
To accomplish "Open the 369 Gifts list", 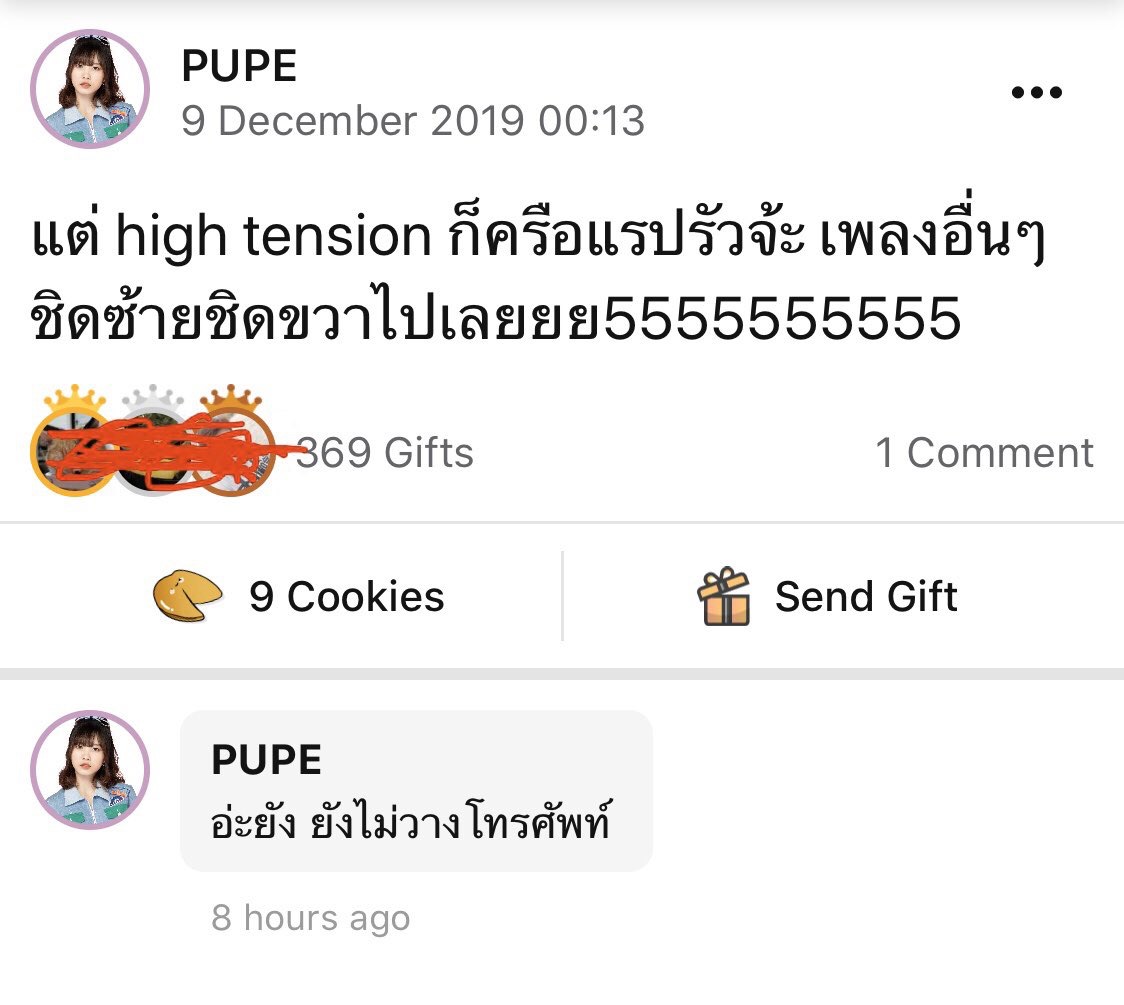I will (385, 452).
